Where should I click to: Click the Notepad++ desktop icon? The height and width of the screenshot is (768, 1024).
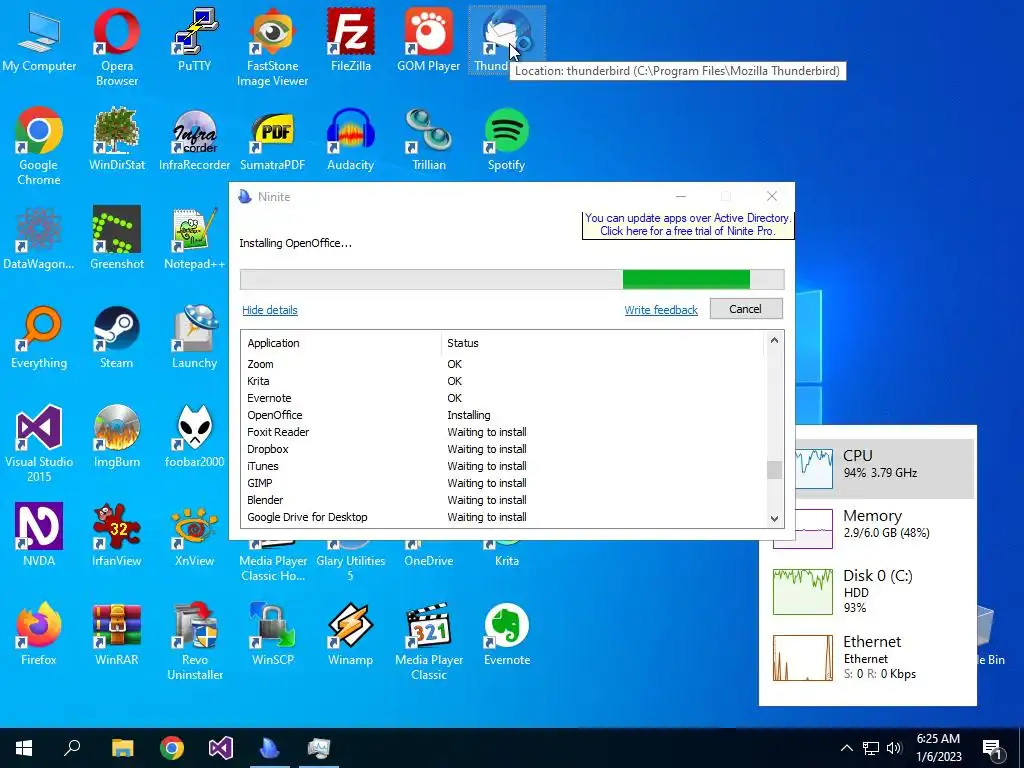coord(194,238)
